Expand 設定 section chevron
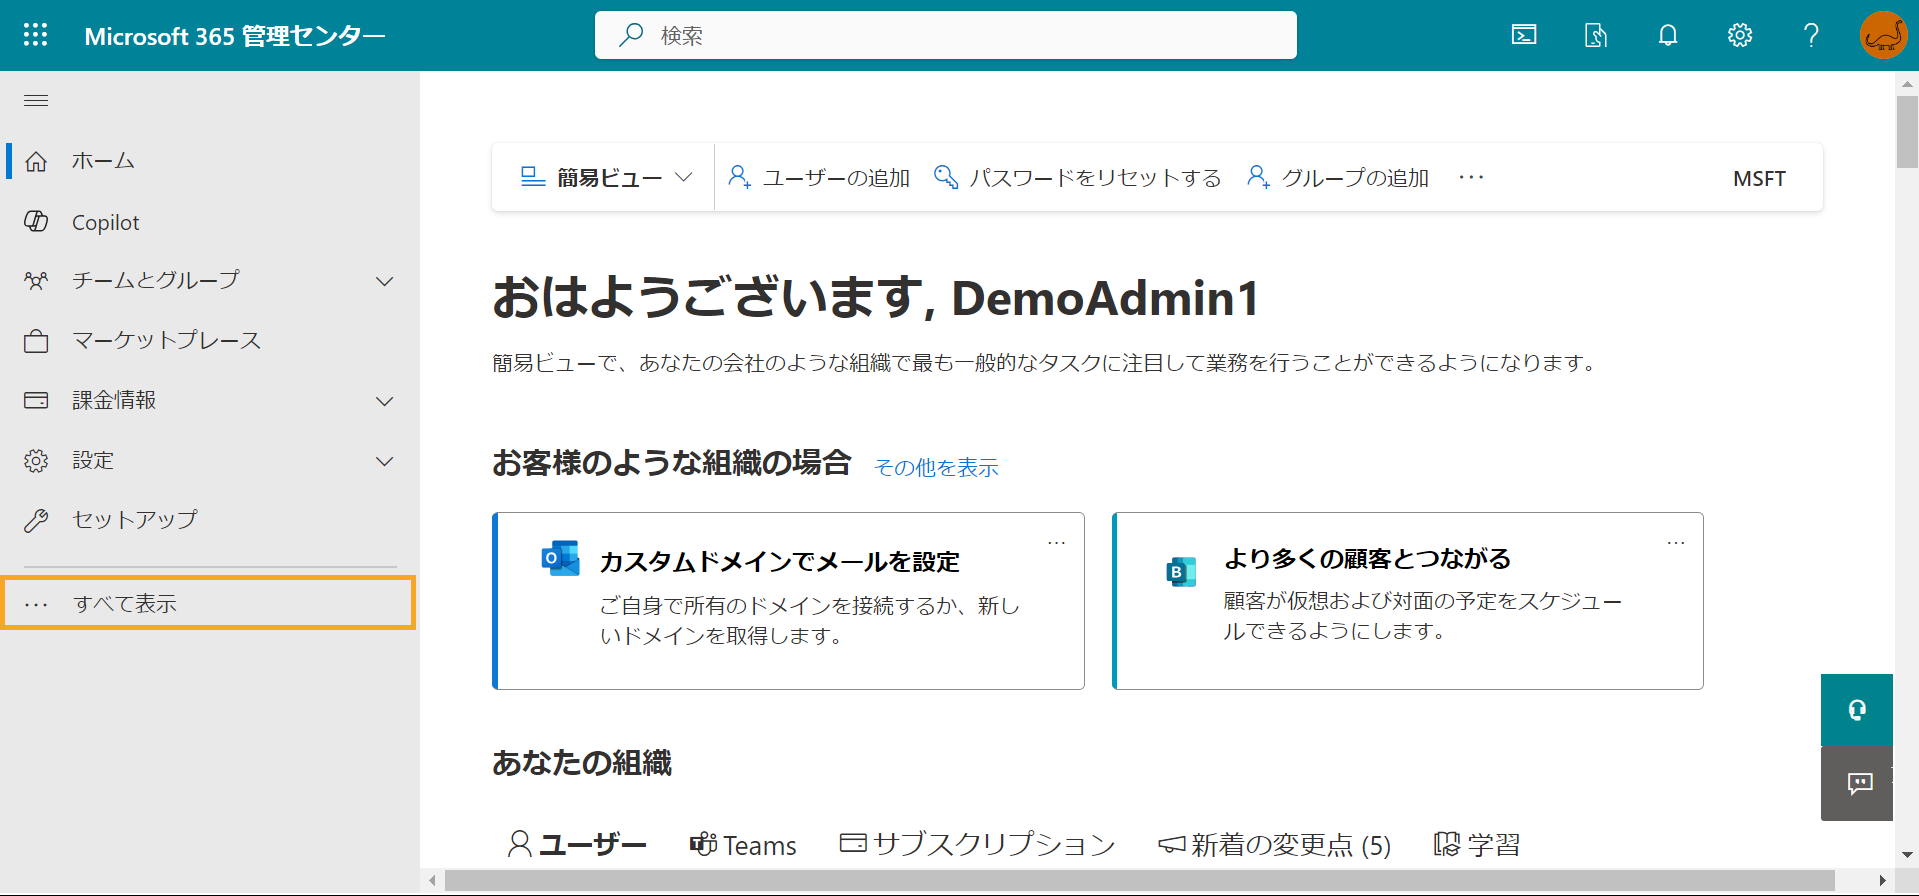Image resolution: width=1919 pixels, height=896 pixels. 385,461
